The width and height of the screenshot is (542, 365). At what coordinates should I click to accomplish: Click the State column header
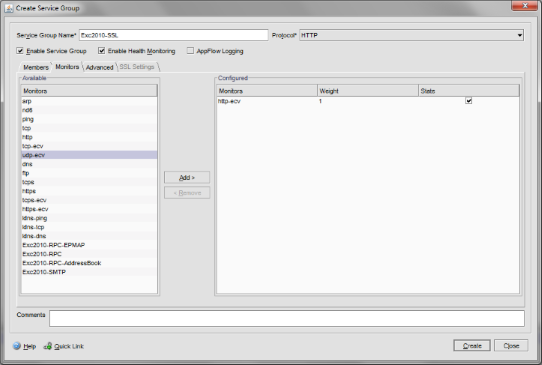[469, 91]
